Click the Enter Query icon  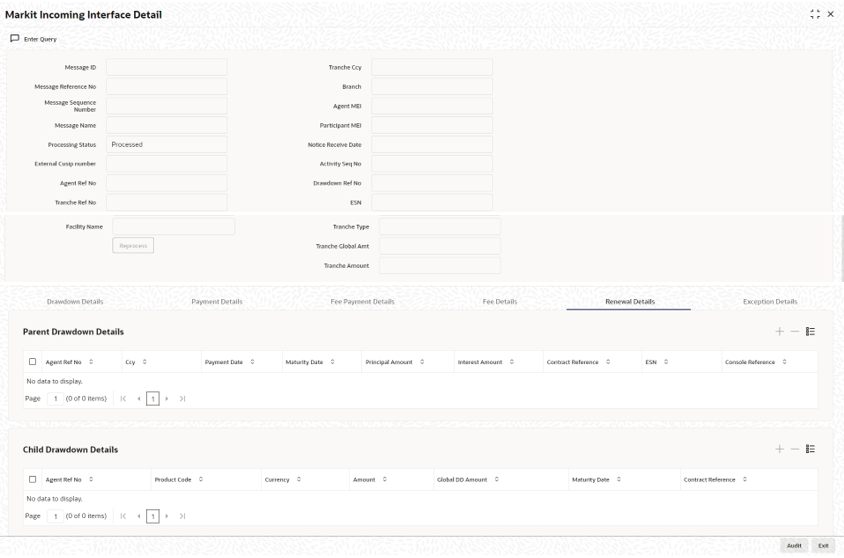(x=15, y=39)
